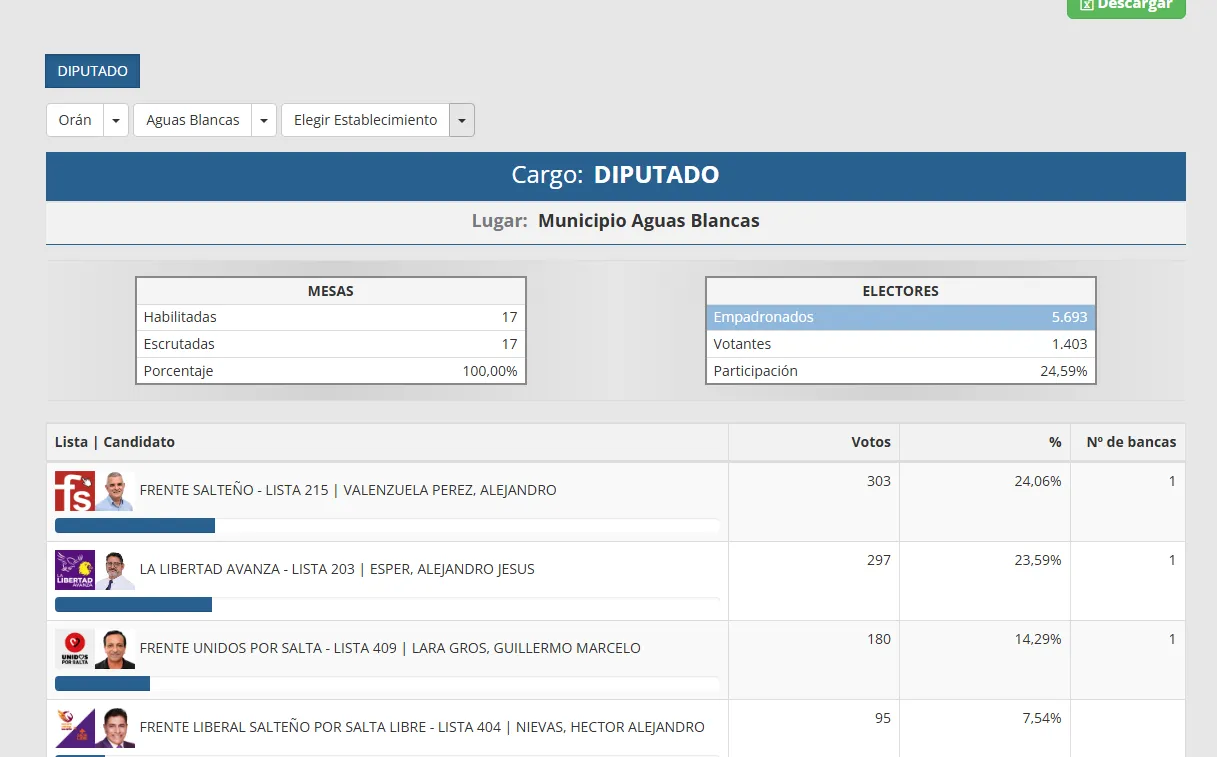
Task: Open the Elegir Establecimiento dropdown arrow
Action: pos(462,120)
